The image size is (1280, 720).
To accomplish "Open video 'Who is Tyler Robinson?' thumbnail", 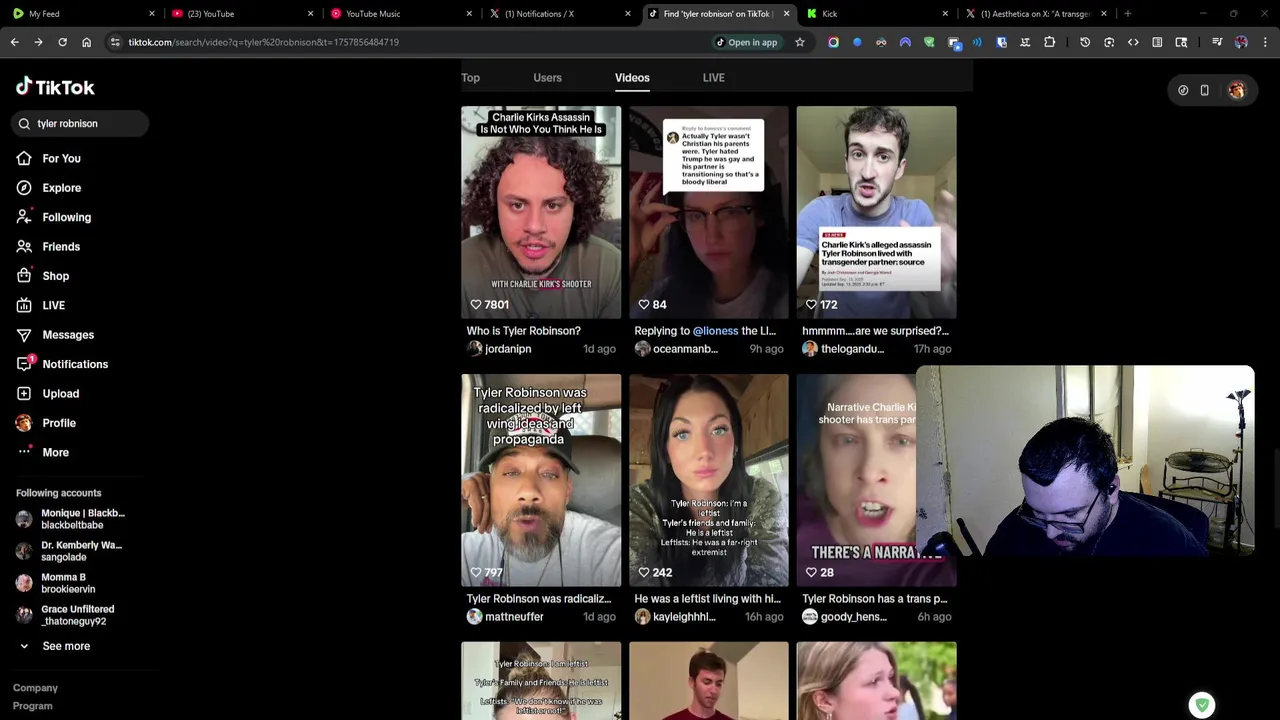I will pyautogui.click(x=541, y=212).
